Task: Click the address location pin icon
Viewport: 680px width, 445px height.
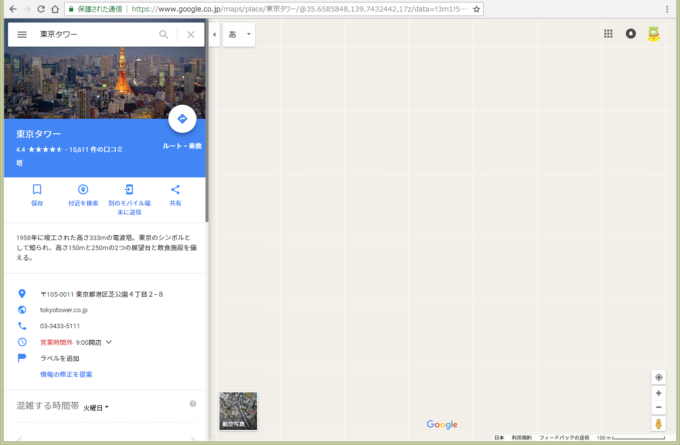Action: 22,294
